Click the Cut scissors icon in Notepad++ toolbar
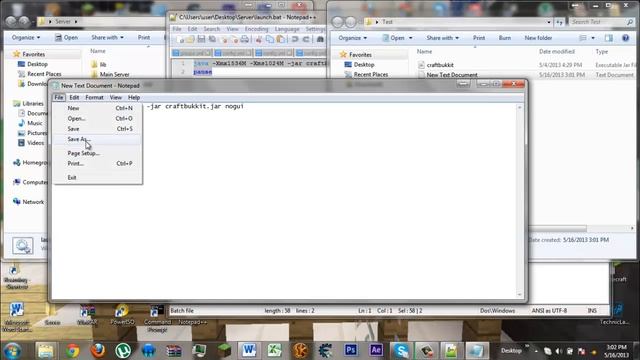 coord(259,40)
